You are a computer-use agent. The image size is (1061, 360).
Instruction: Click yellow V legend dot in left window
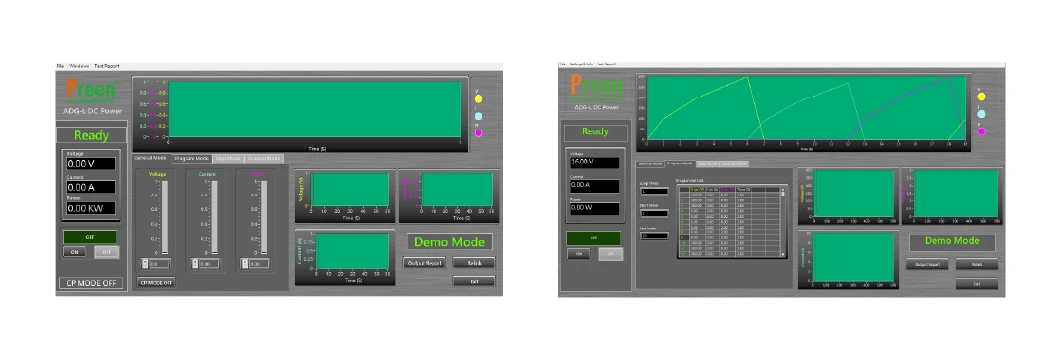(478, 99)
